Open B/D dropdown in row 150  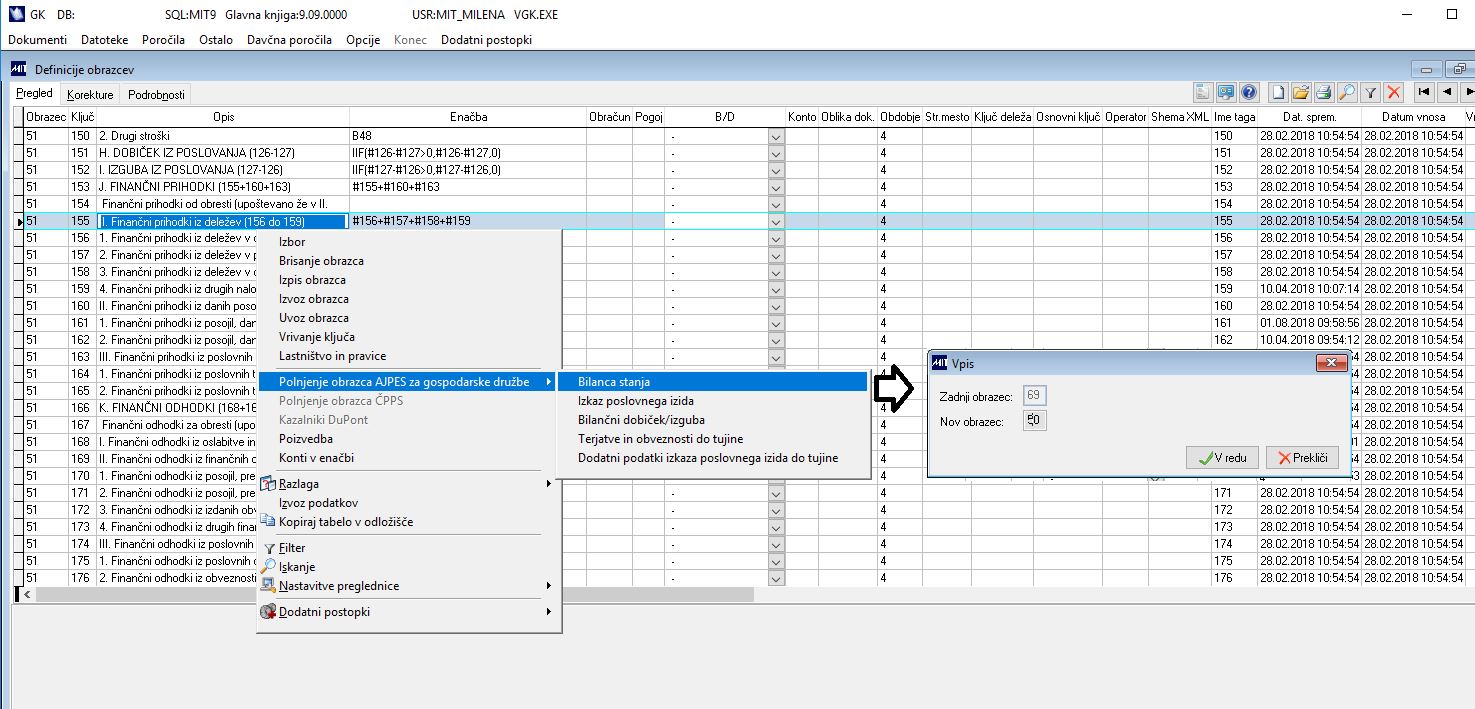click(777, 136)
